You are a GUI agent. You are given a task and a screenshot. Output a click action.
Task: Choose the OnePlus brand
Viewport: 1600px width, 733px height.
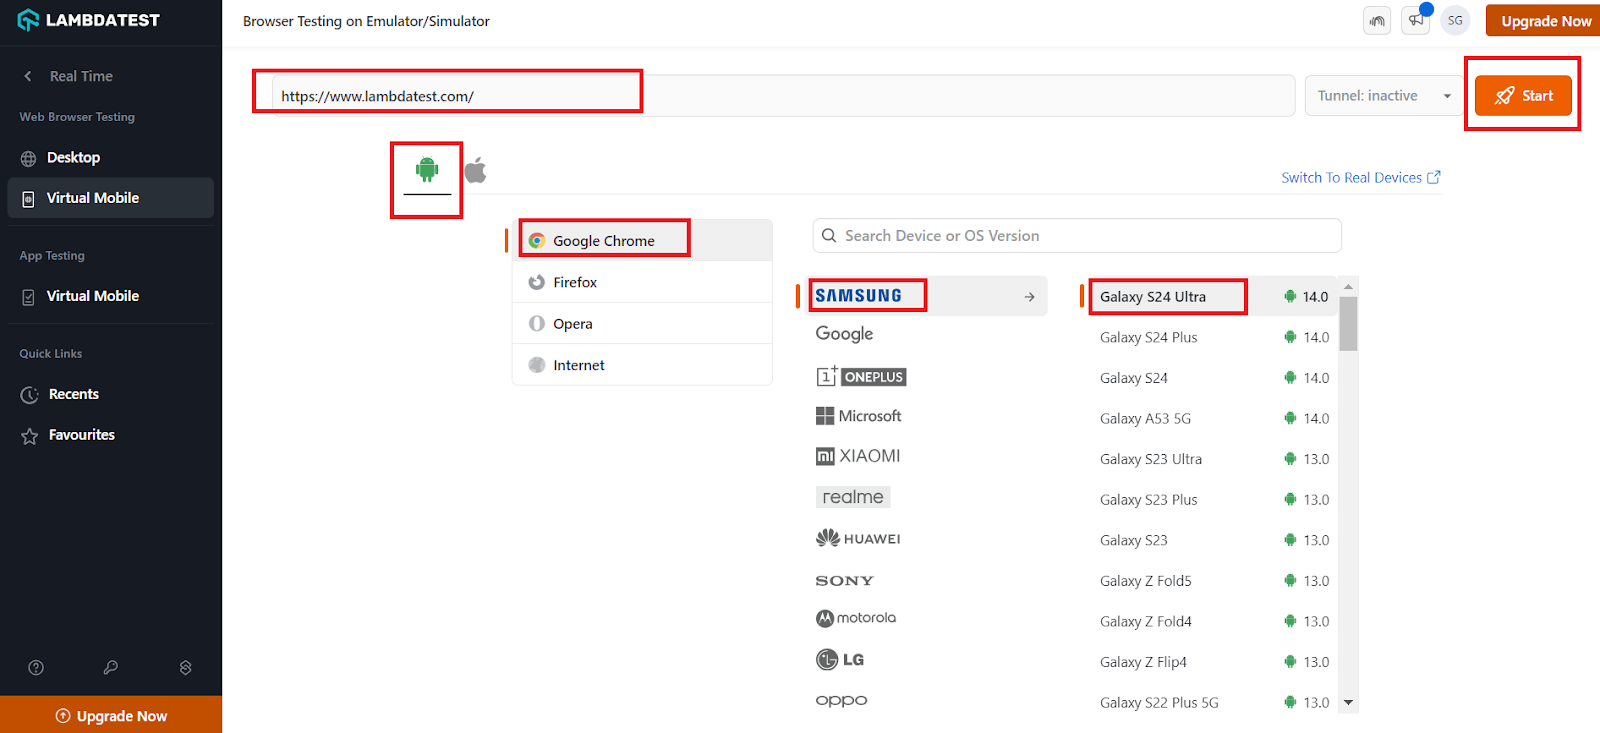[861, 376]
